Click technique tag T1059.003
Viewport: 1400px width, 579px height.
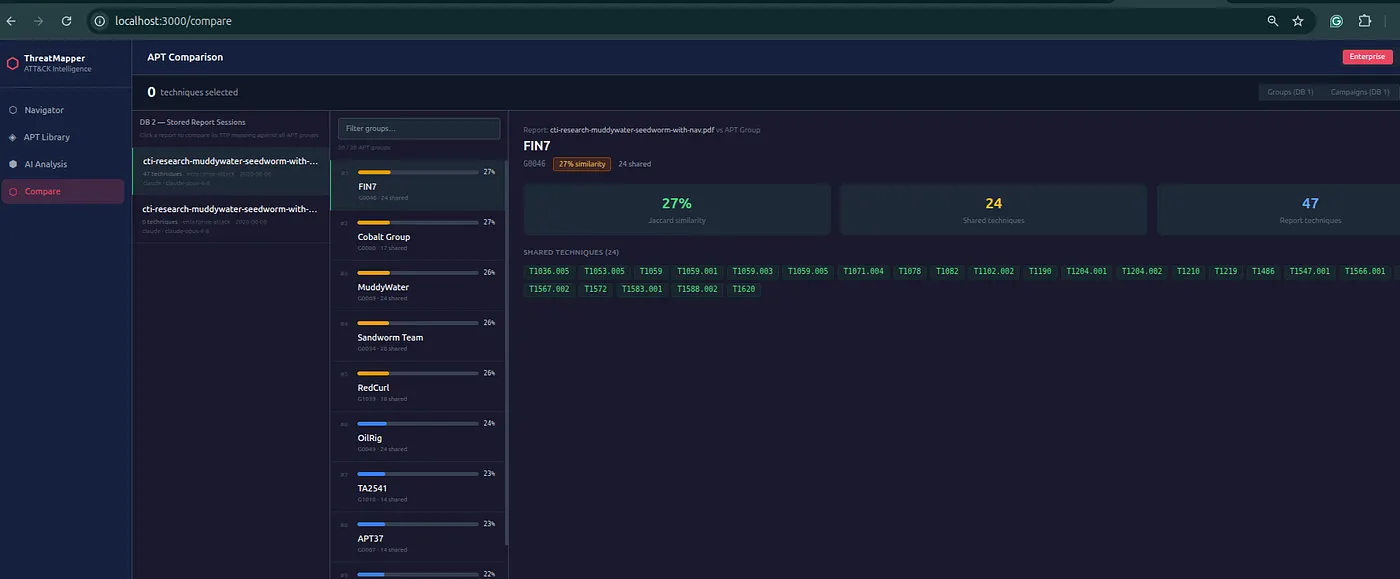click(752, 271)
